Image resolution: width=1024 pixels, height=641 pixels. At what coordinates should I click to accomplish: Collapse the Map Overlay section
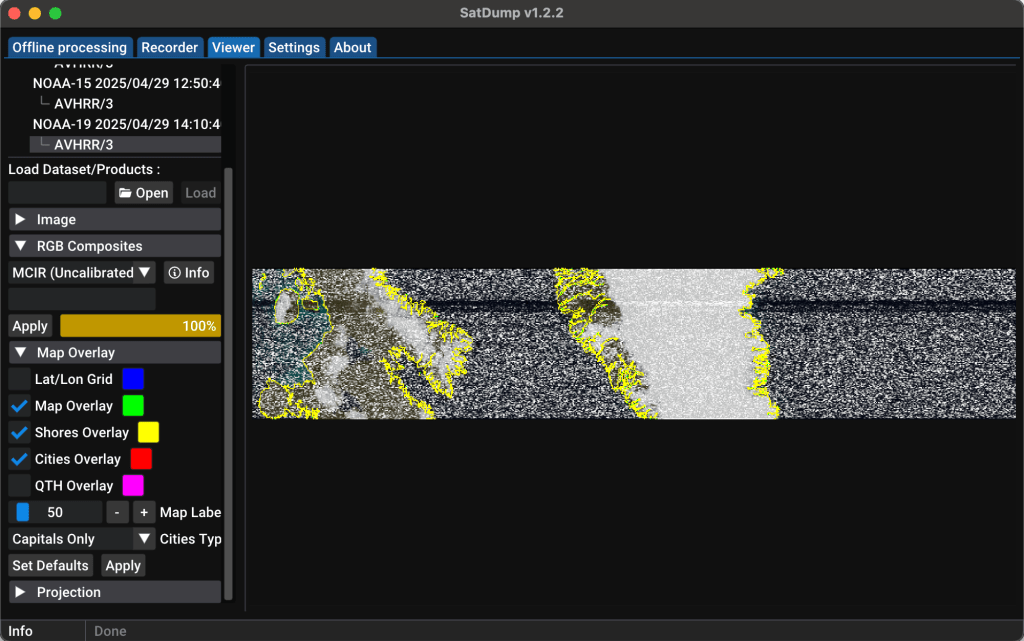click(x=115, y=352)
